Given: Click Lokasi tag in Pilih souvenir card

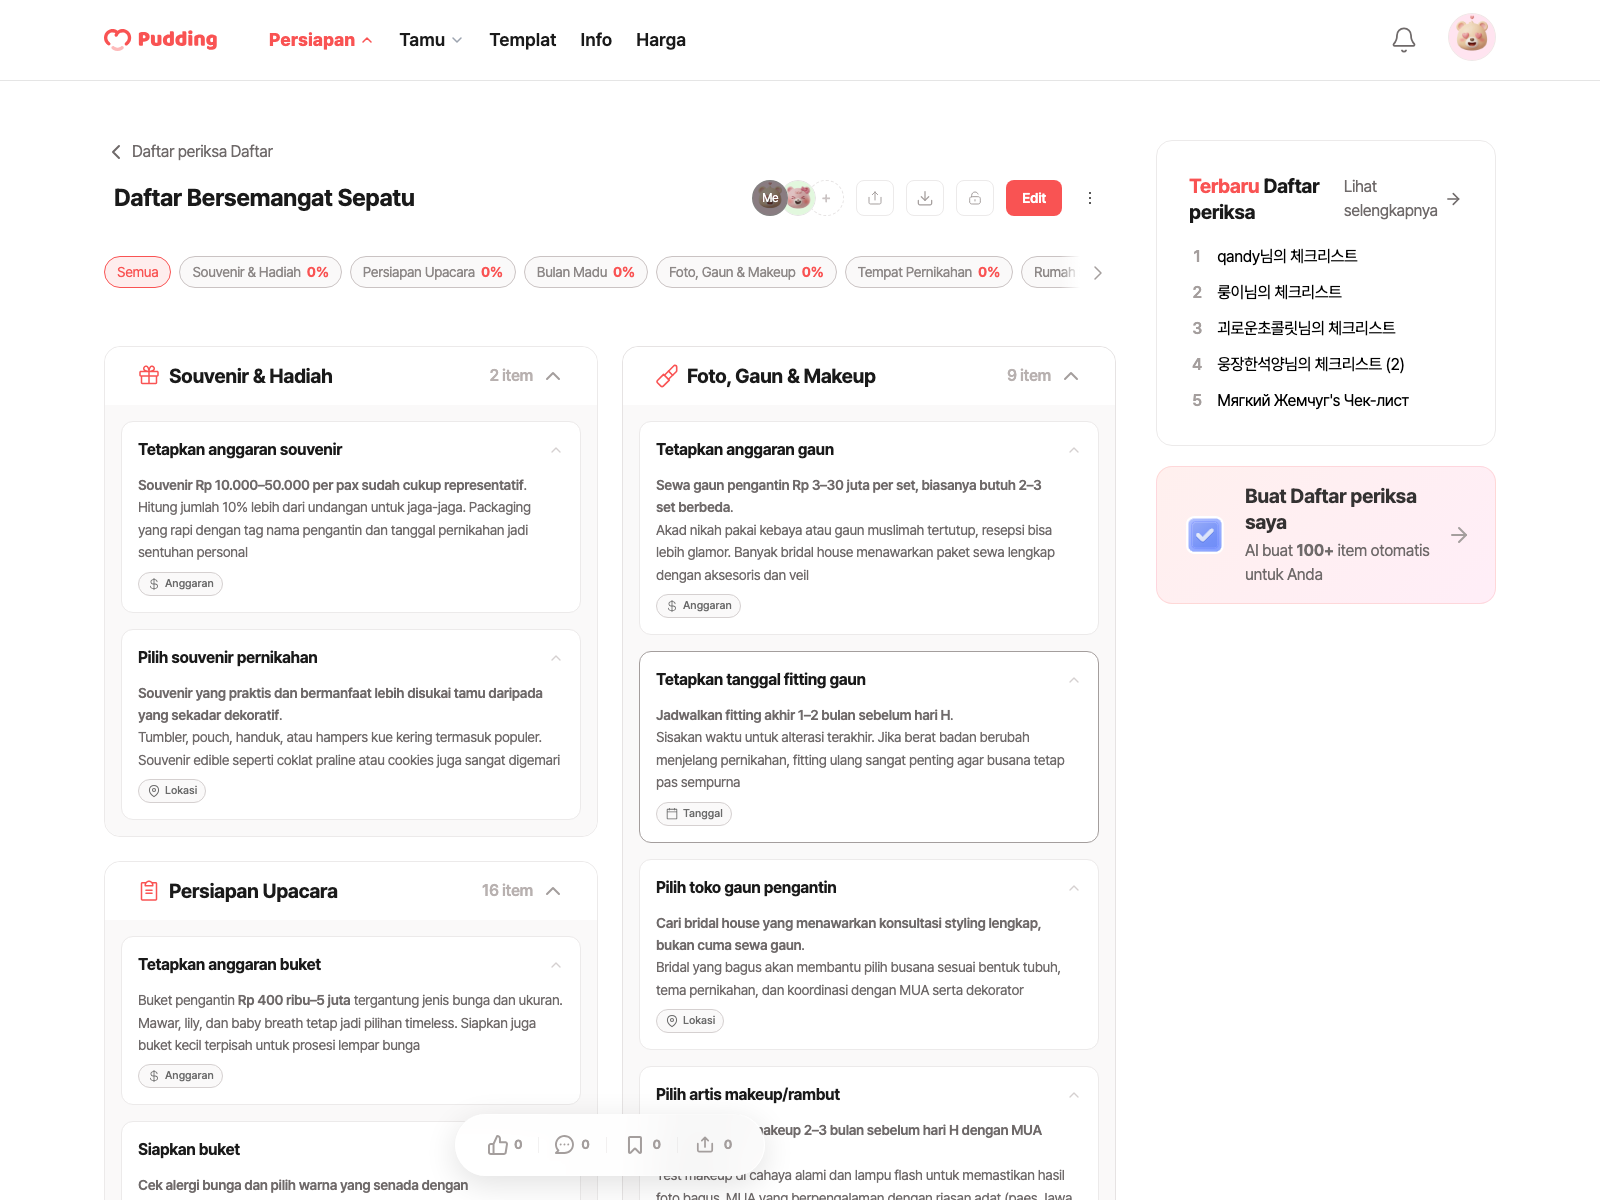Looking at the screenshot, I should [172, 791].
